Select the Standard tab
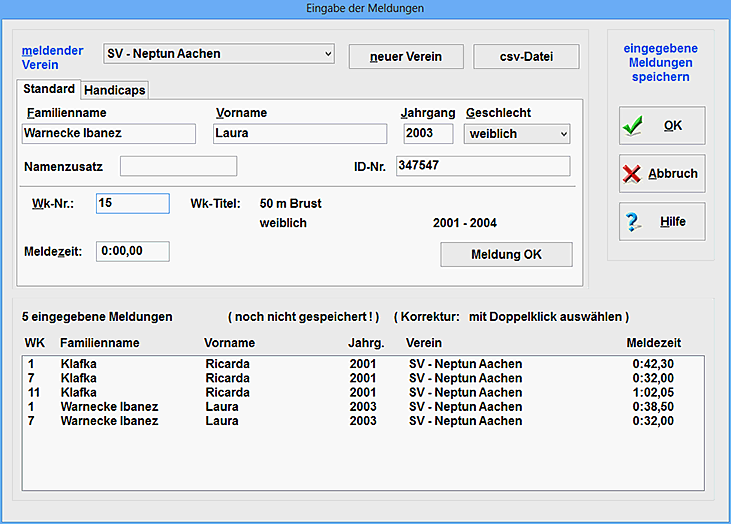Viewport: 731px width, 524px height. [49, 89]
